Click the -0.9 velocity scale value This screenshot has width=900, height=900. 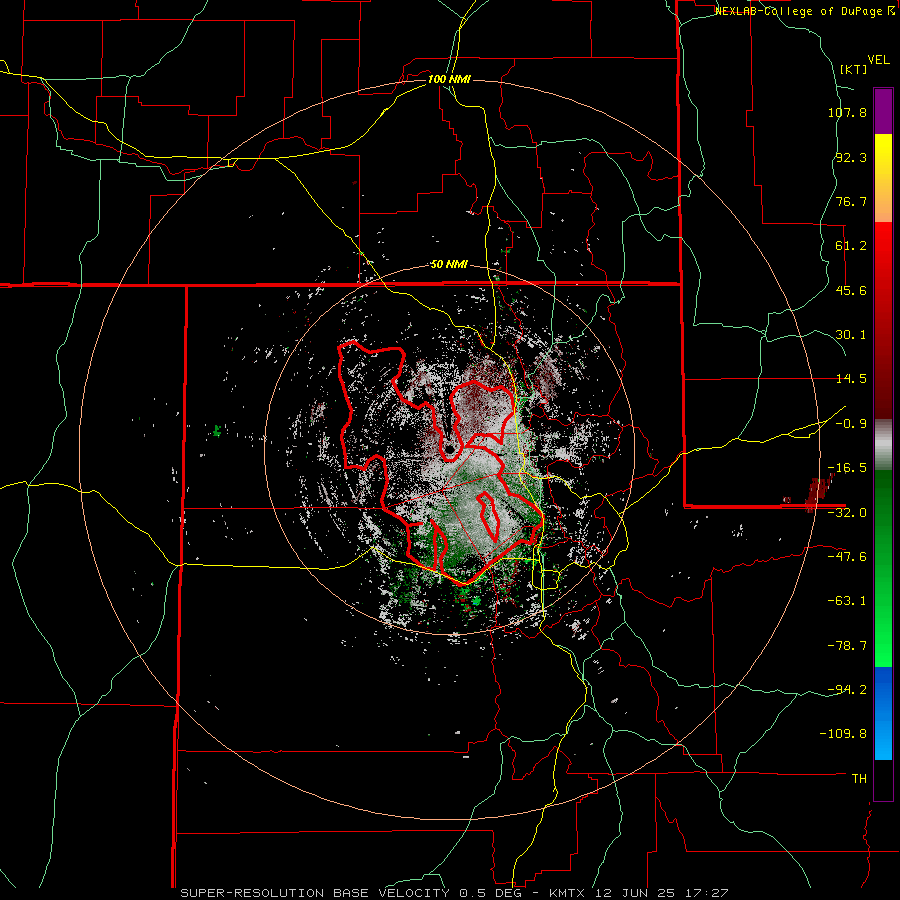[851, 424]
